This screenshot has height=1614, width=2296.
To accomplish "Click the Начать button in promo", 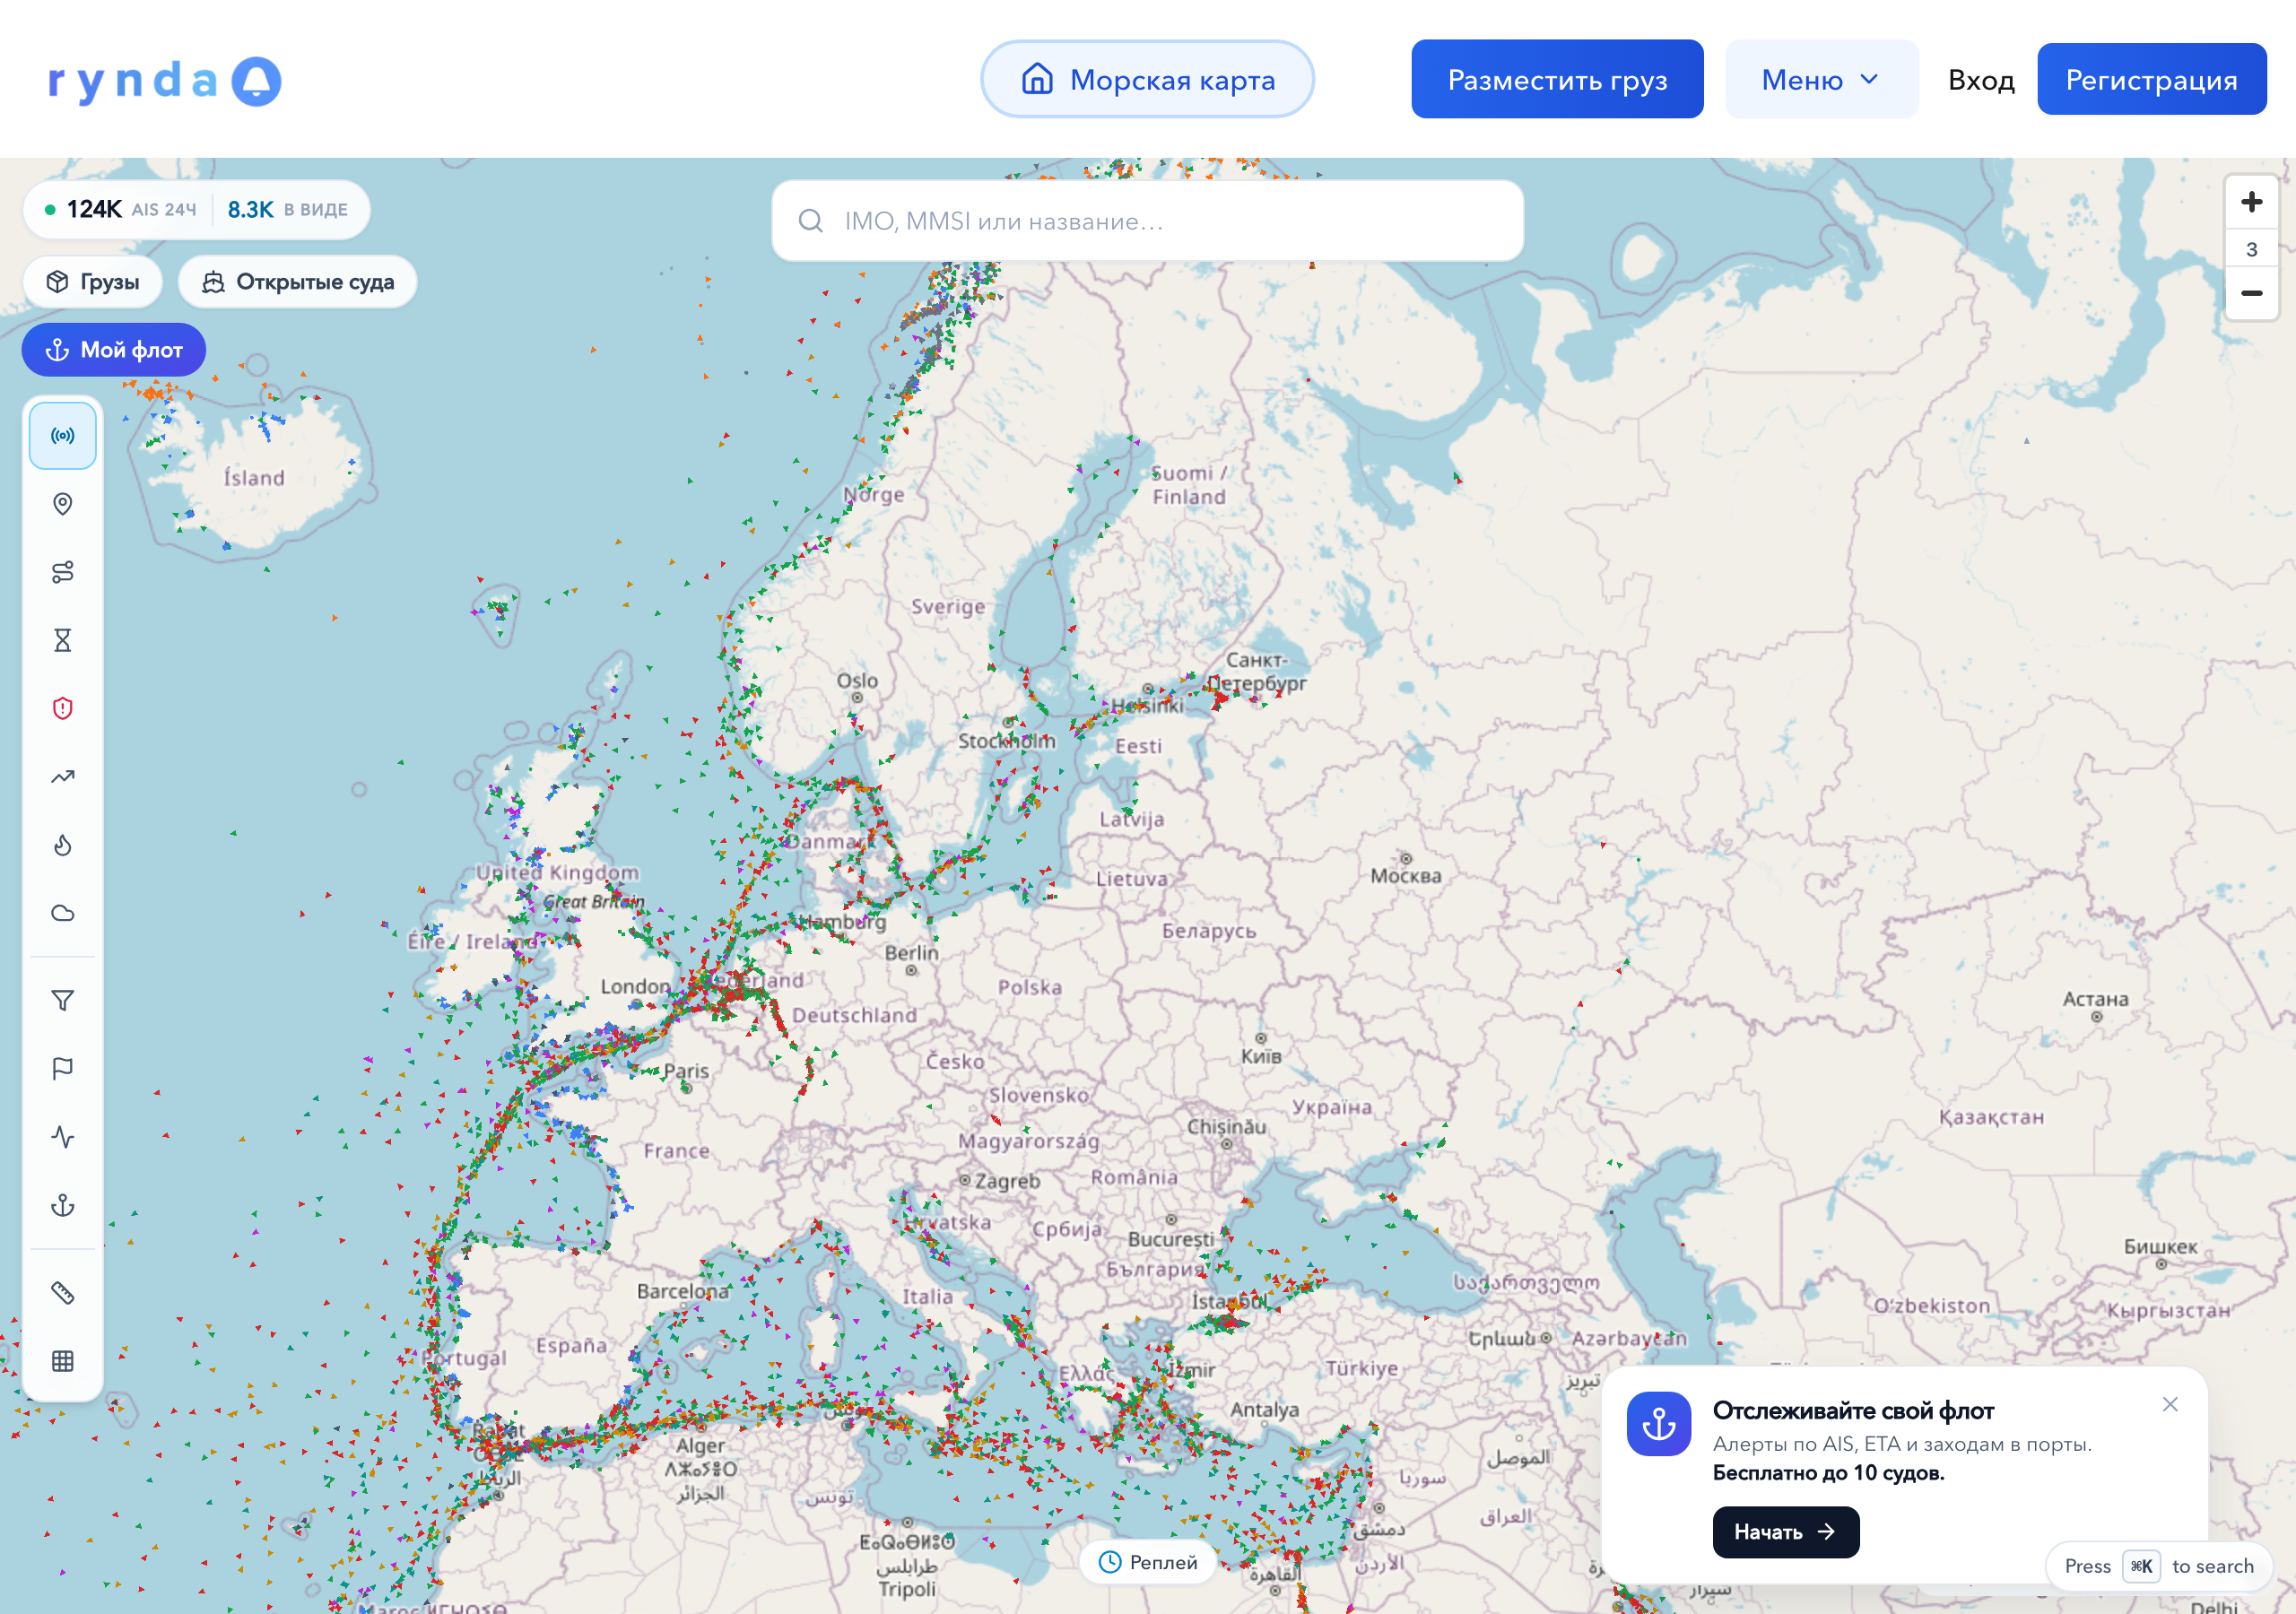I will click(1785, 1531).
